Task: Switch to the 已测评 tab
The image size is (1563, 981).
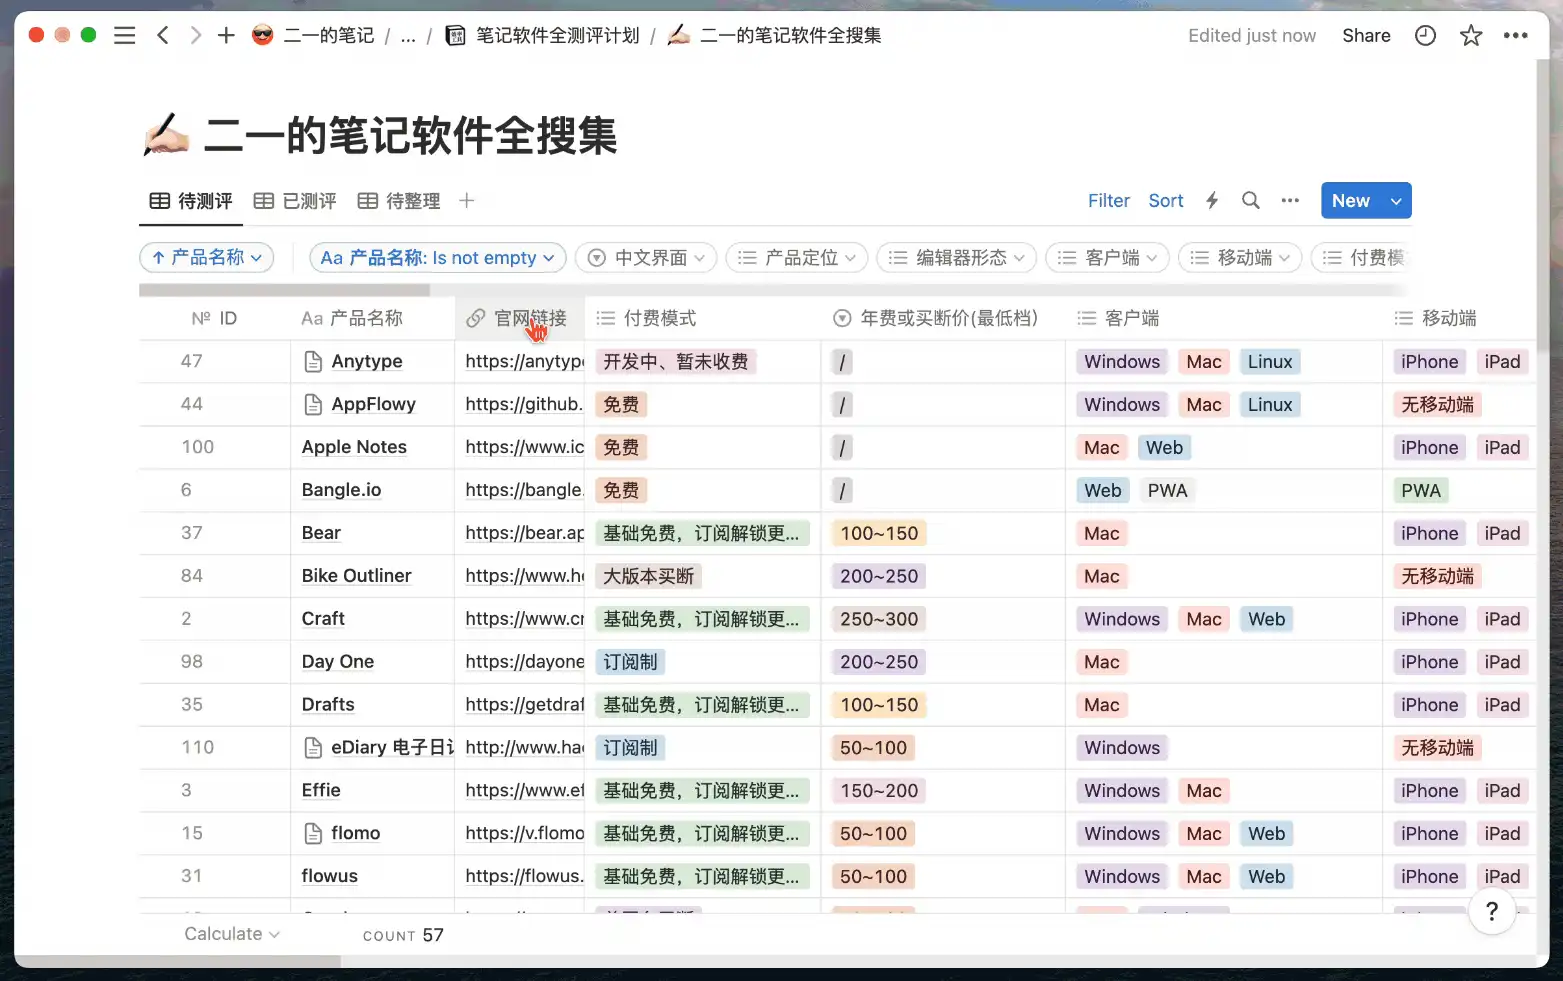Action: pos(295,201)
